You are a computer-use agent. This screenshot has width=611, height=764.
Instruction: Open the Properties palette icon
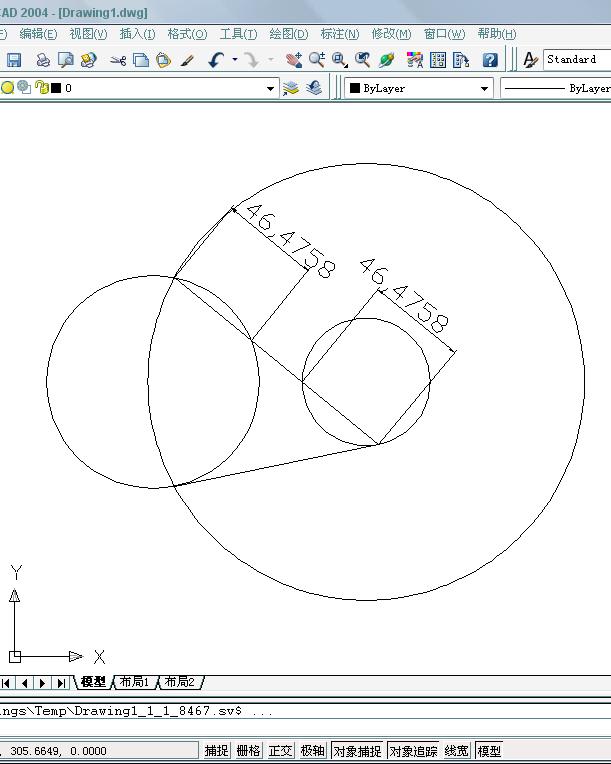click(x=415, y=60)
